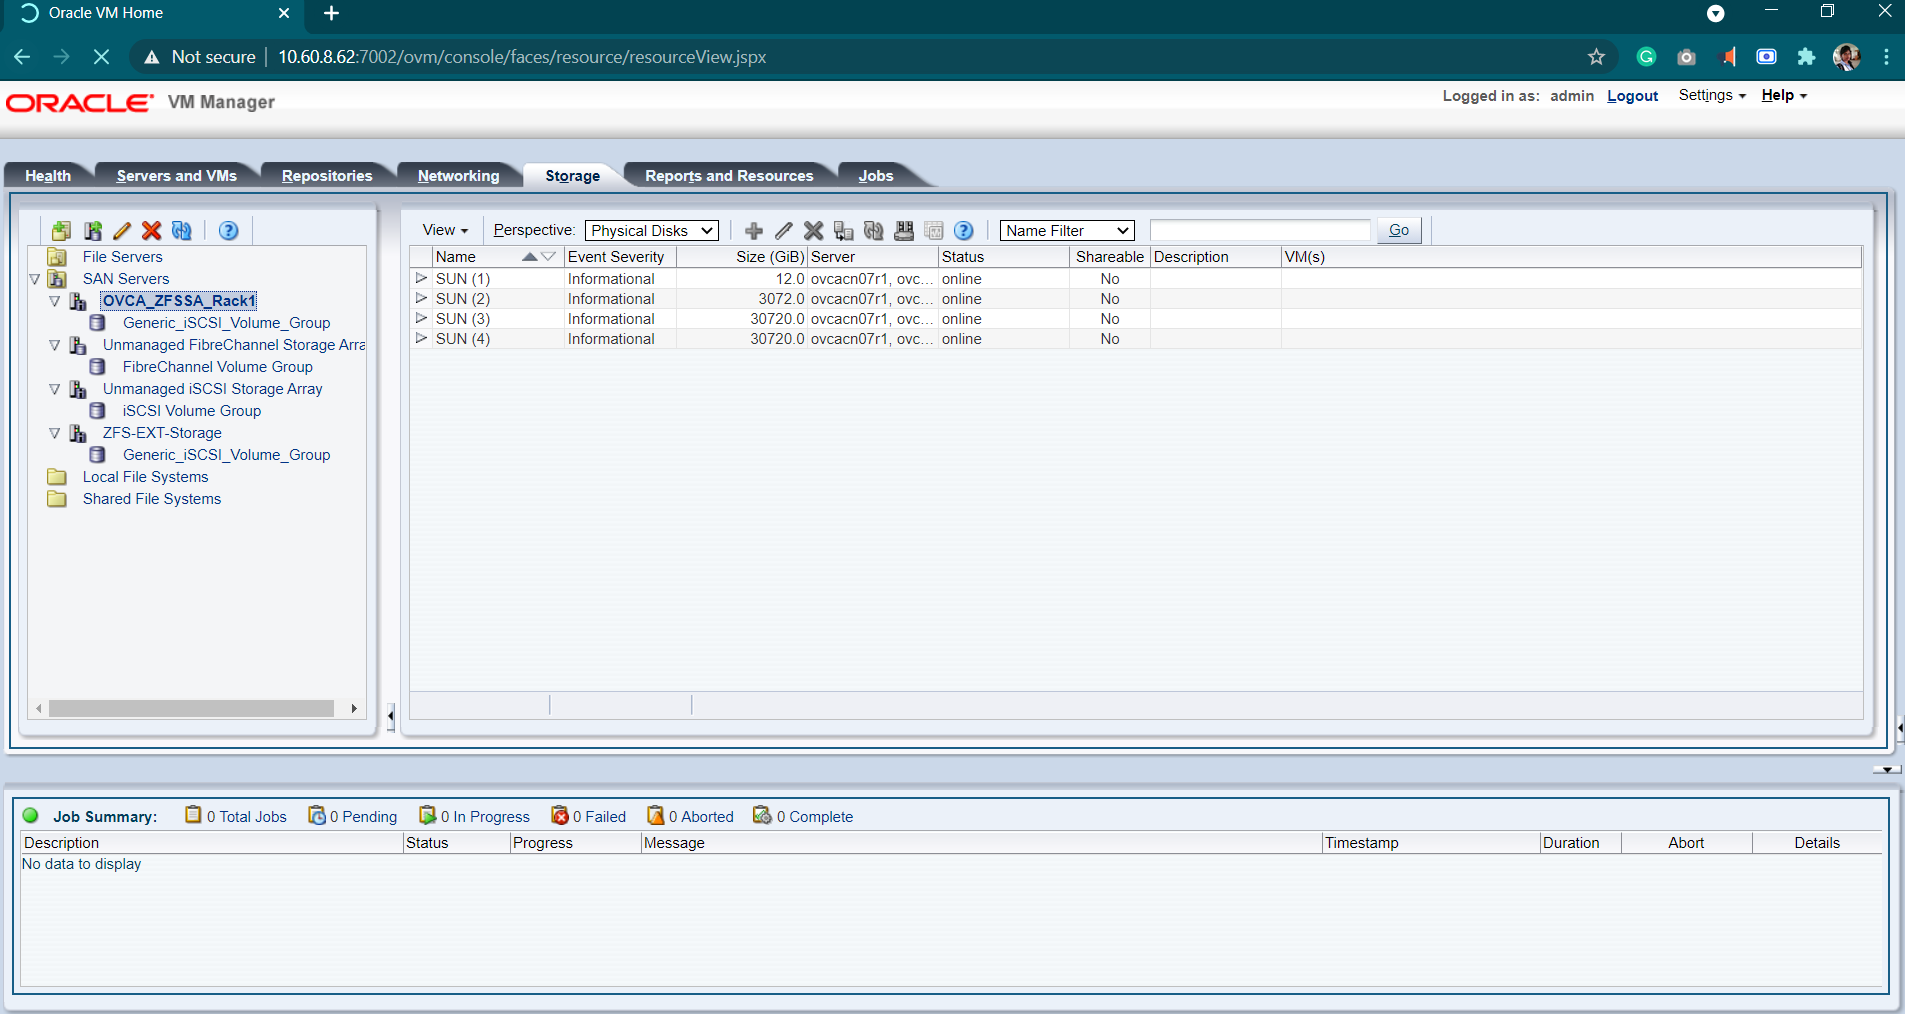1905x1014 pixels.
Task: Select the FibreChannel Volume Group item
Action: 217,367
